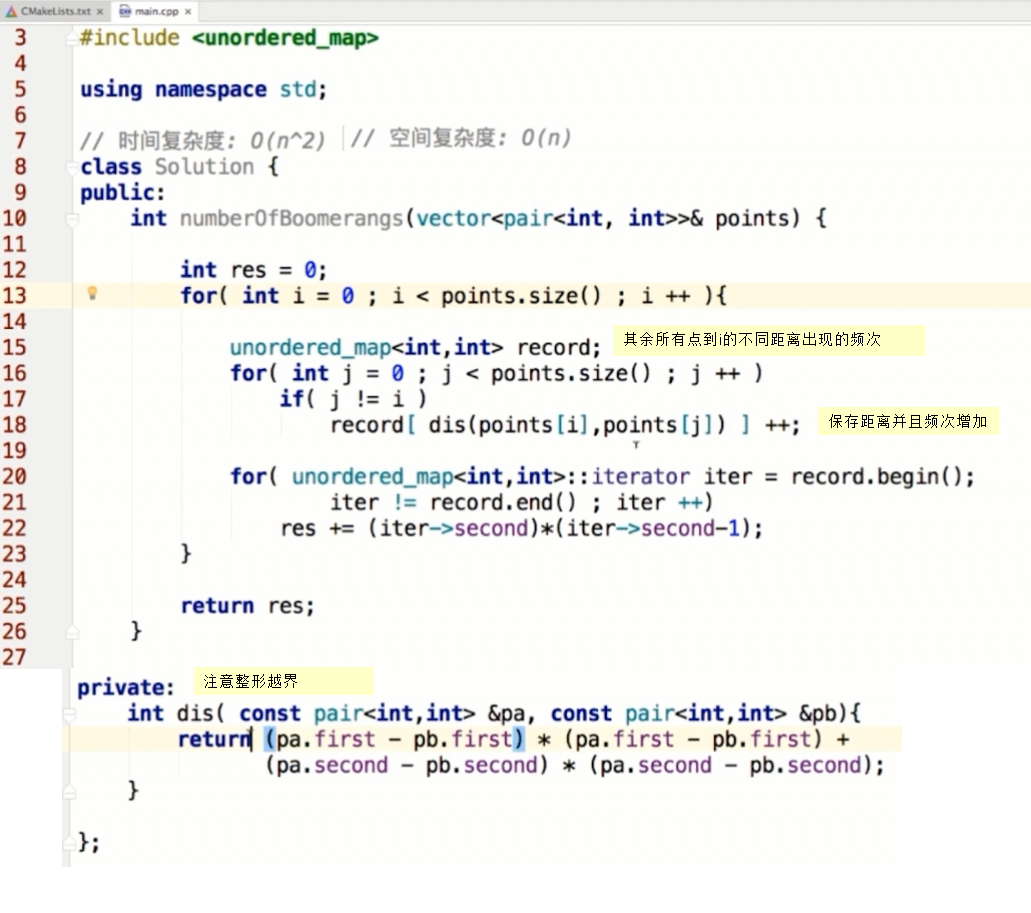Switch to the CMakeLists.txt tab
1031x913 pixels.
pyautogui.click(x=55, y=11)
